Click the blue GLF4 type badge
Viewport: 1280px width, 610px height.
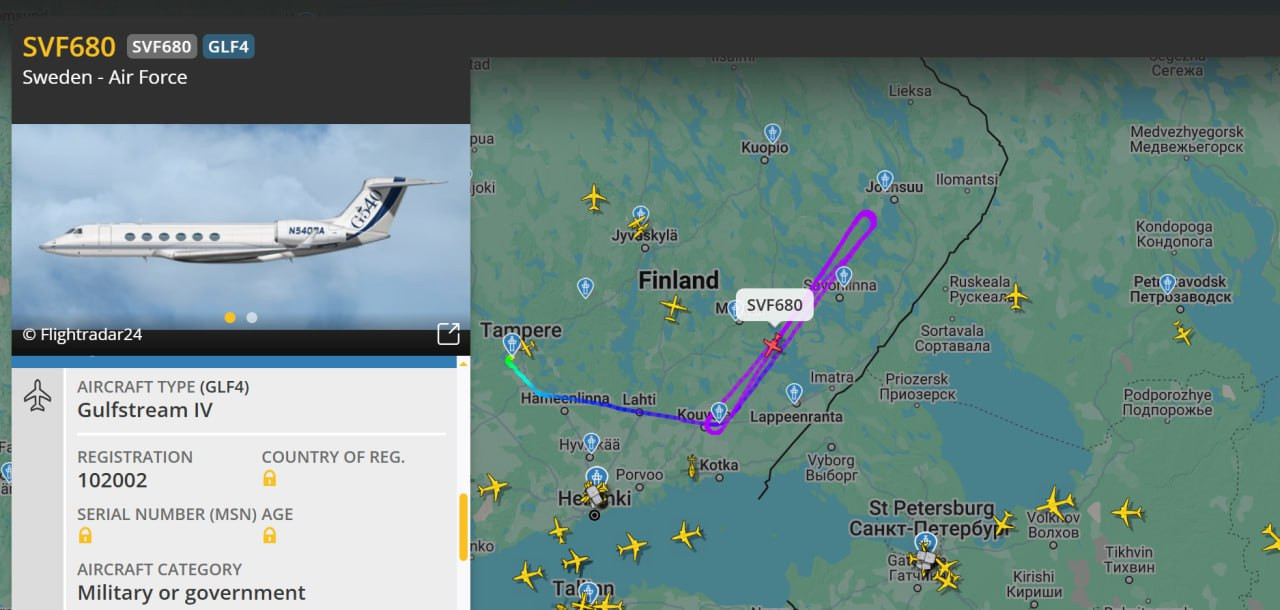pyautogui.click(x=228, y=46)
